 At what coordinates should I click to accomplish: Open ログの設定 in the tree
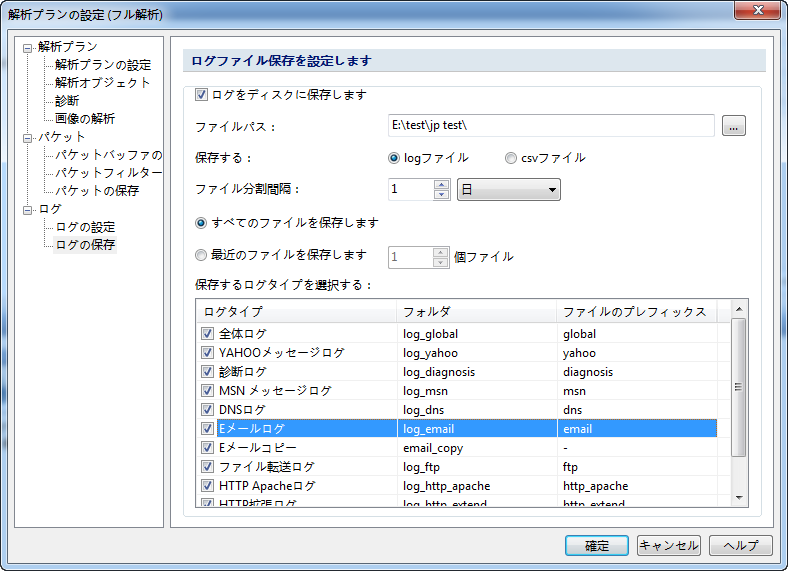pos(85,227)
